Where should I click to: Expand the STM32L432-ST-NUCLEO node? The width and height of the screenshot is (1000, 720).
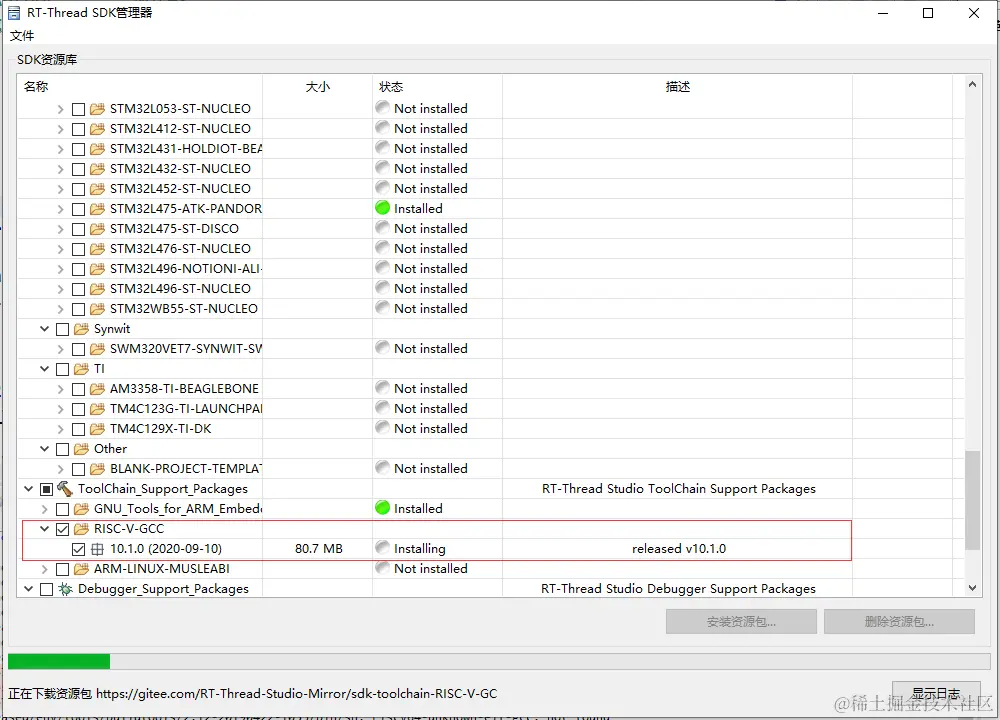point(61,169)
